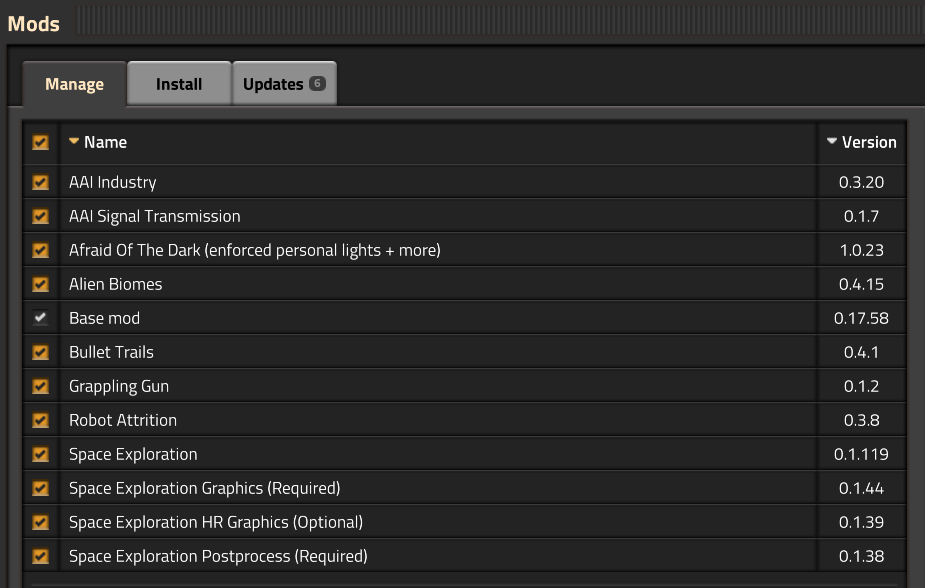The width and height of the screenshot is (925, 588).
Task: Select the Space Exploration mod row
Action: 464,454
